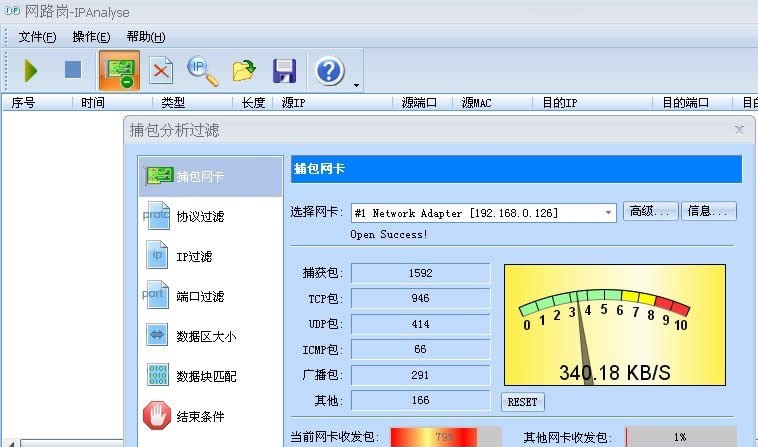
Task: Click the ICMP包 value field 66
Action: (421, 349)
